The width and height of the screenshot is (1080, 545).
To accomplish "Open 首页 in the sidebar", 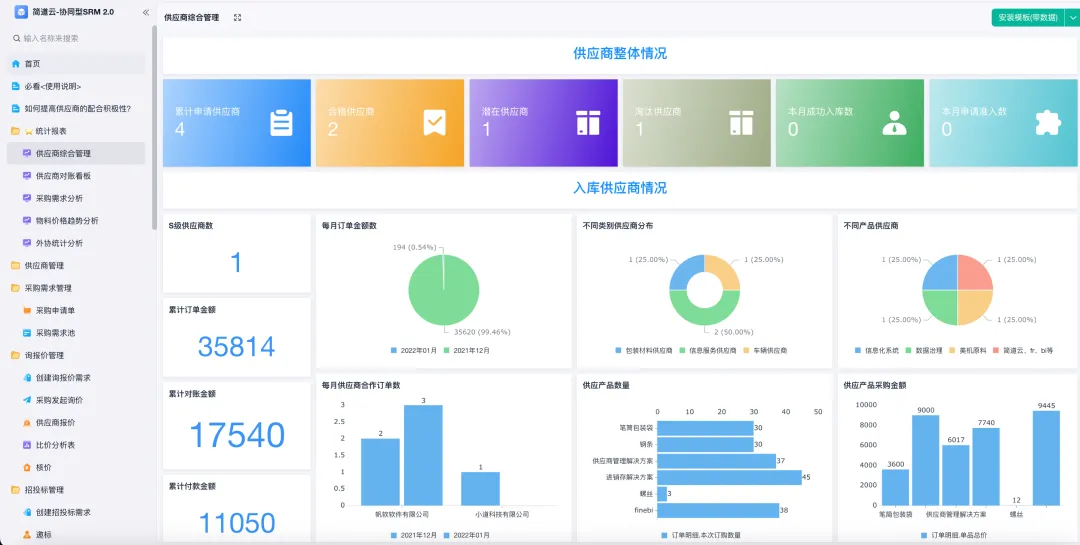I will pos(76,63).
